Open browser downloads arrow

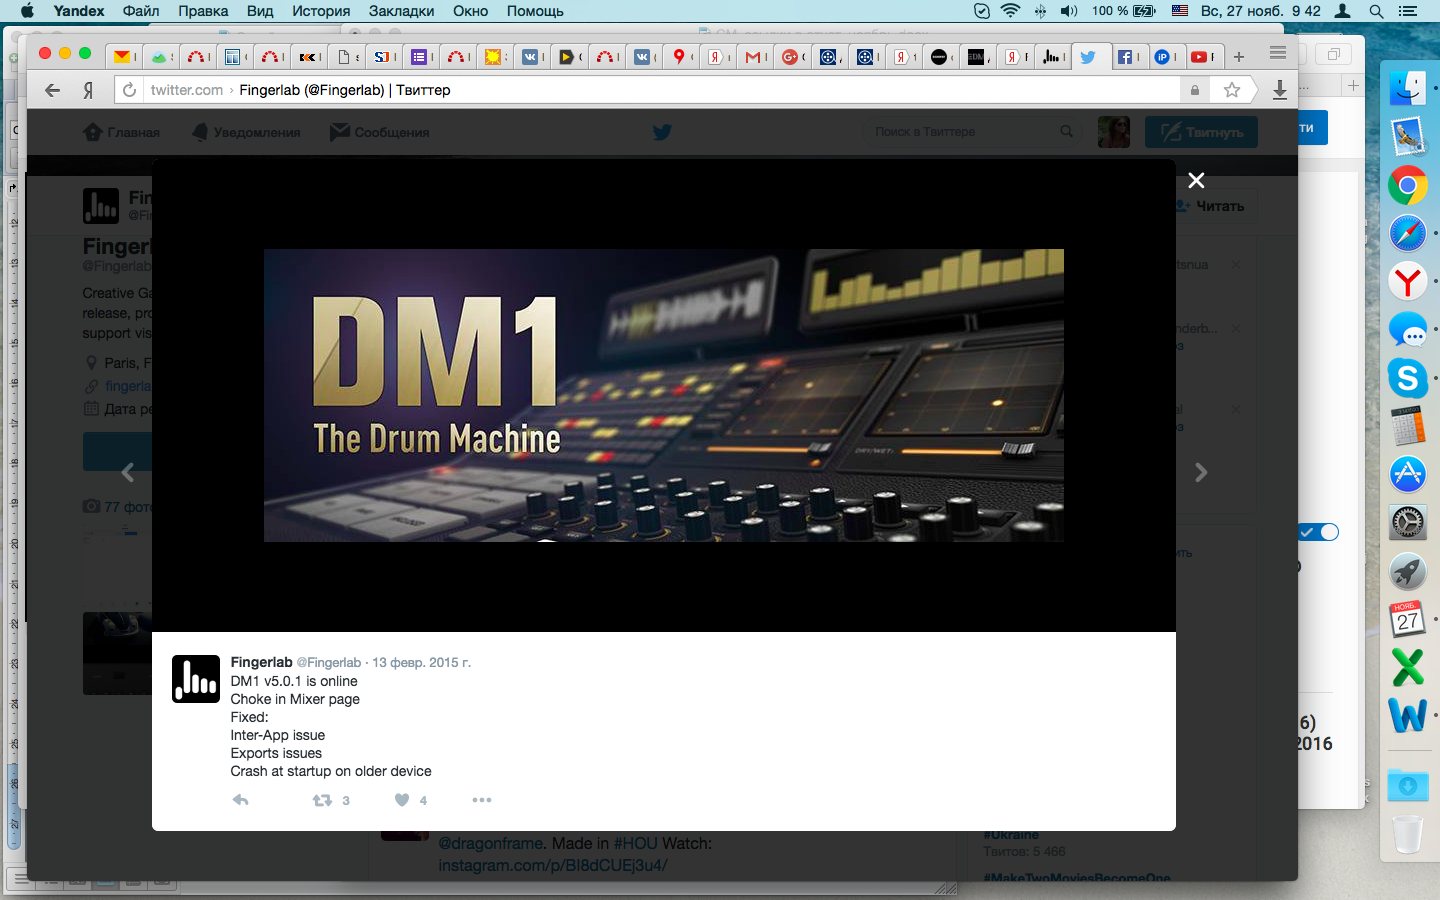pyautogui.click(x=1279, y=90)
